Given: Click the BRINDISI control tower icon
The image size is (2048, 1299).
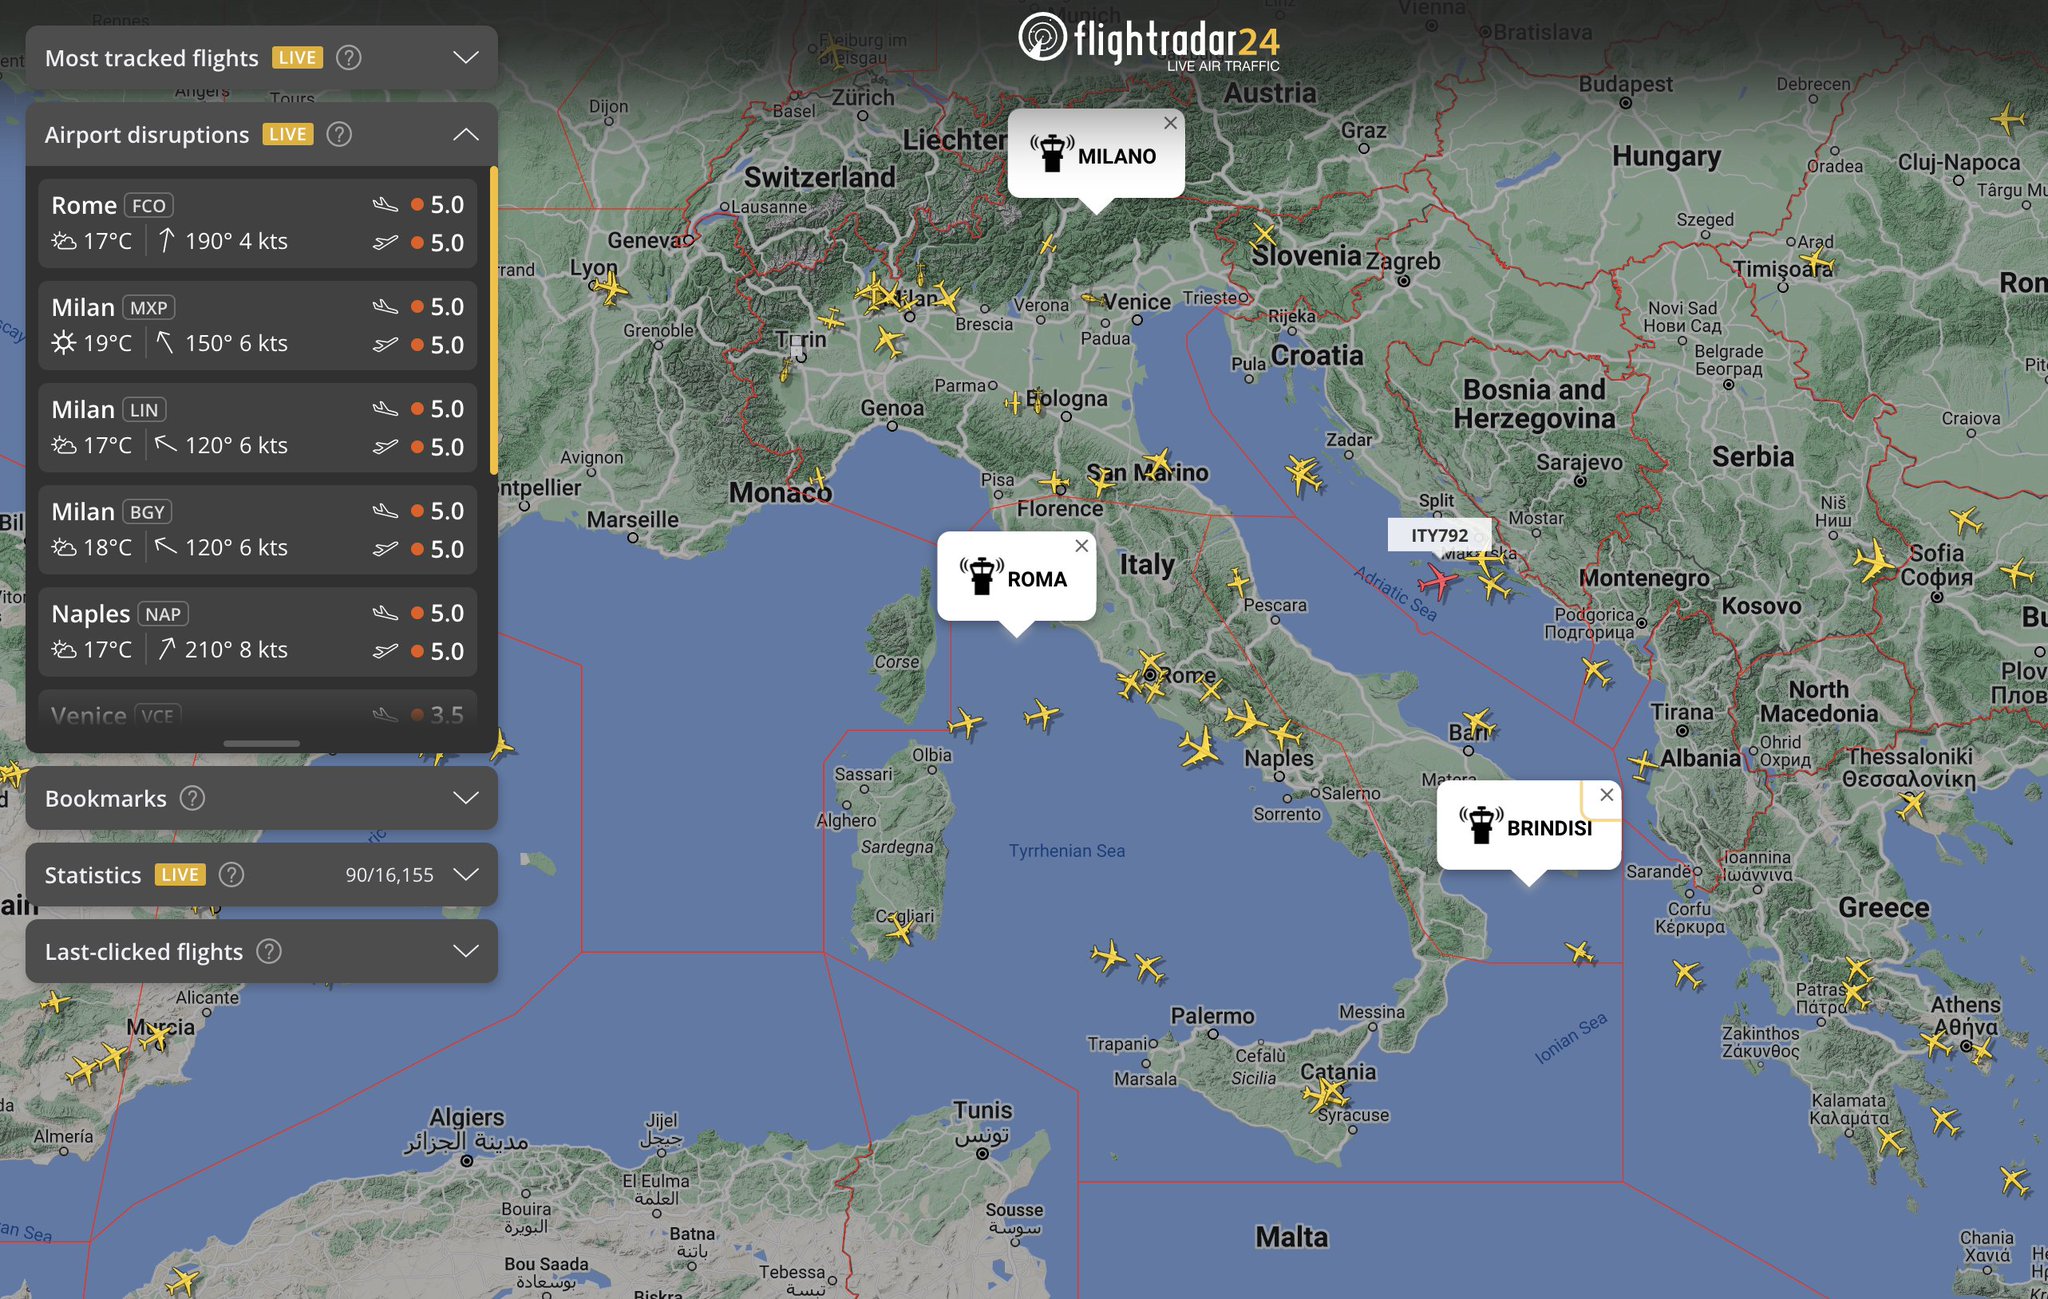Looking at the screenshot, I should (1480, 825).
